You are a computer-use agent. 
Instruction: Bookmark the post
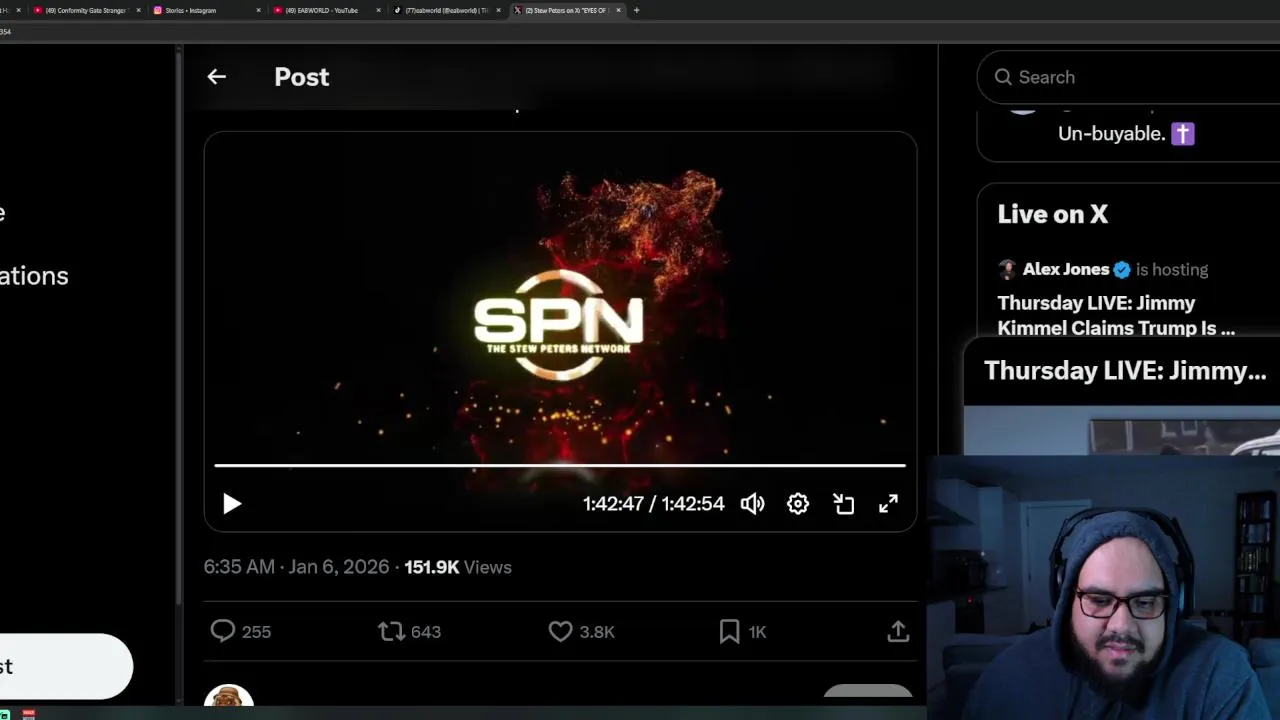point(729,631)
